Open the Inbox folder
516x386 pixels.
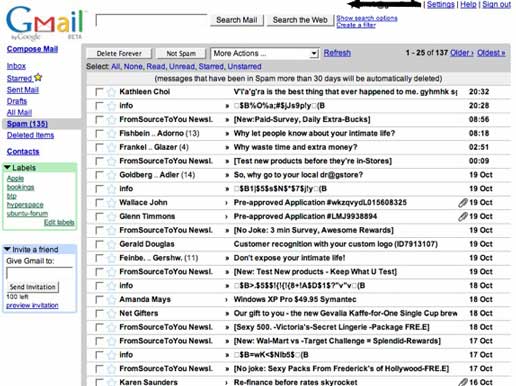[x=16, y=66]
